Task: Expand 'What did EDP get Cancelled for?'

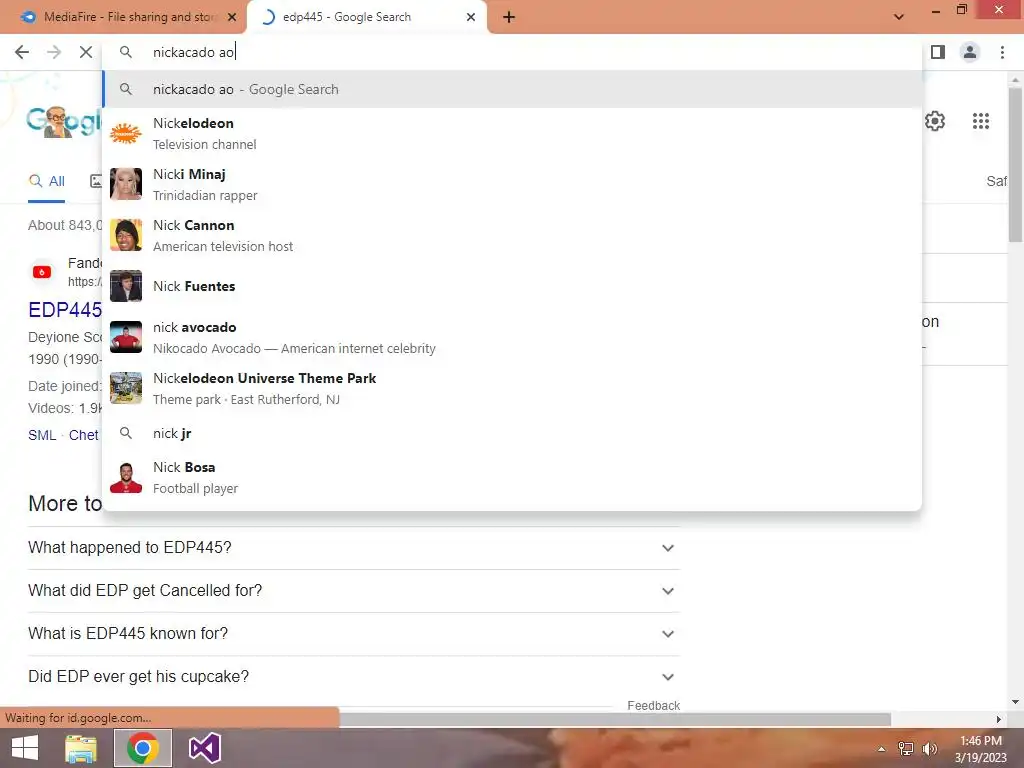Action: (353, 591)
